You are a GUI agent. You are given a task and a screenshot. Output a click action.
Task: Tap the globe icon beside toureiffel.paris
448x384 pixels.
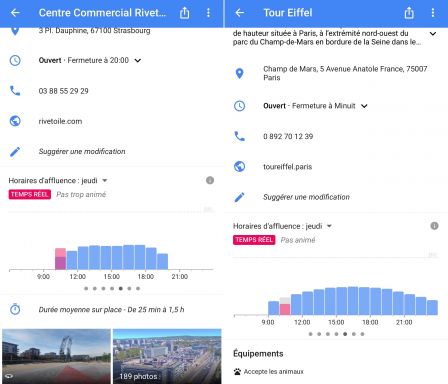click(239, 166)
